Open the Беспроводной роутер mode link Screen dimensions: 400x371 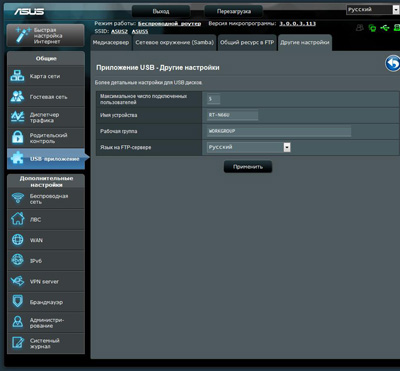click(x=169, y=24)
